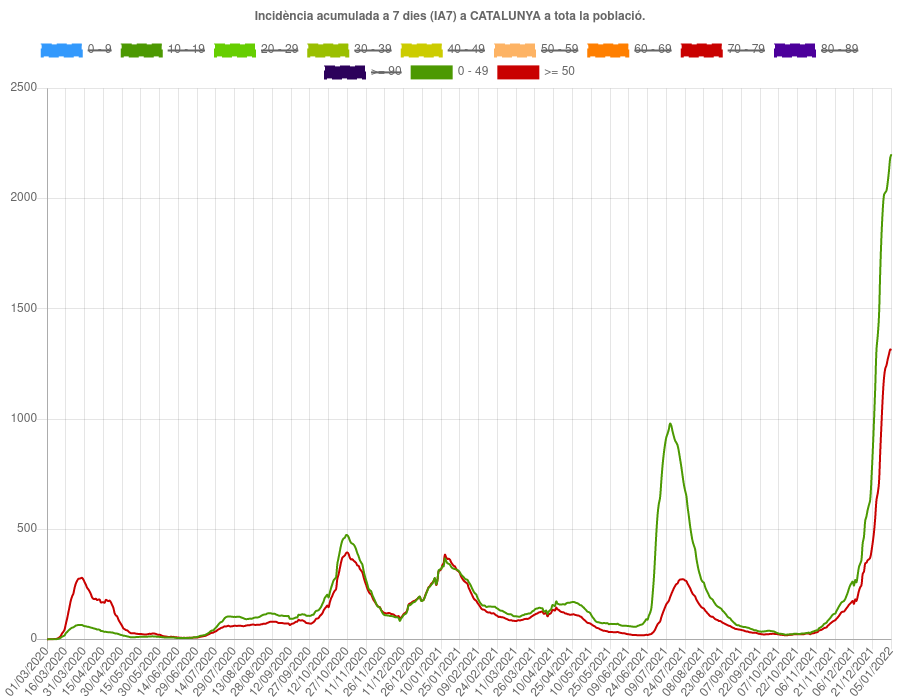Click the chart title about IA7 a CATALUNYA

coord(450,16)
